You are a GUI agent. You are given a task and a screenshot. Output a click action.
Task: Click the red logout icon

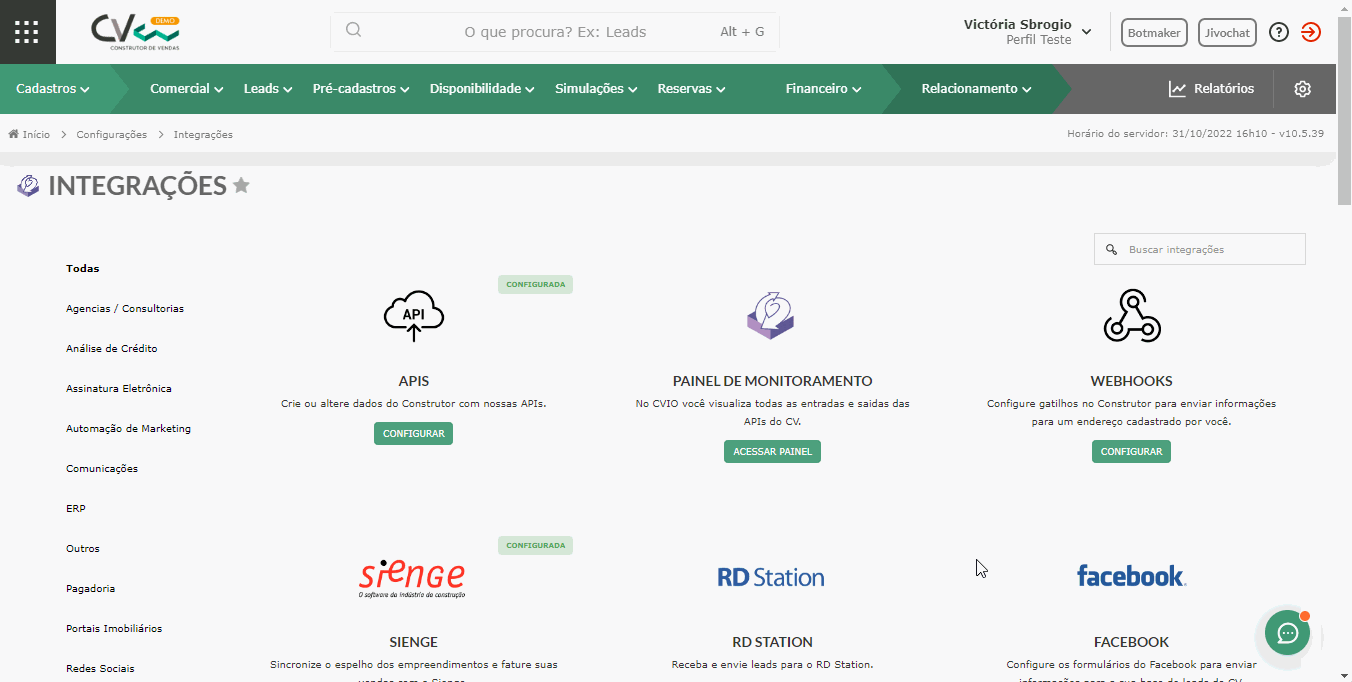pos(1311,32)
